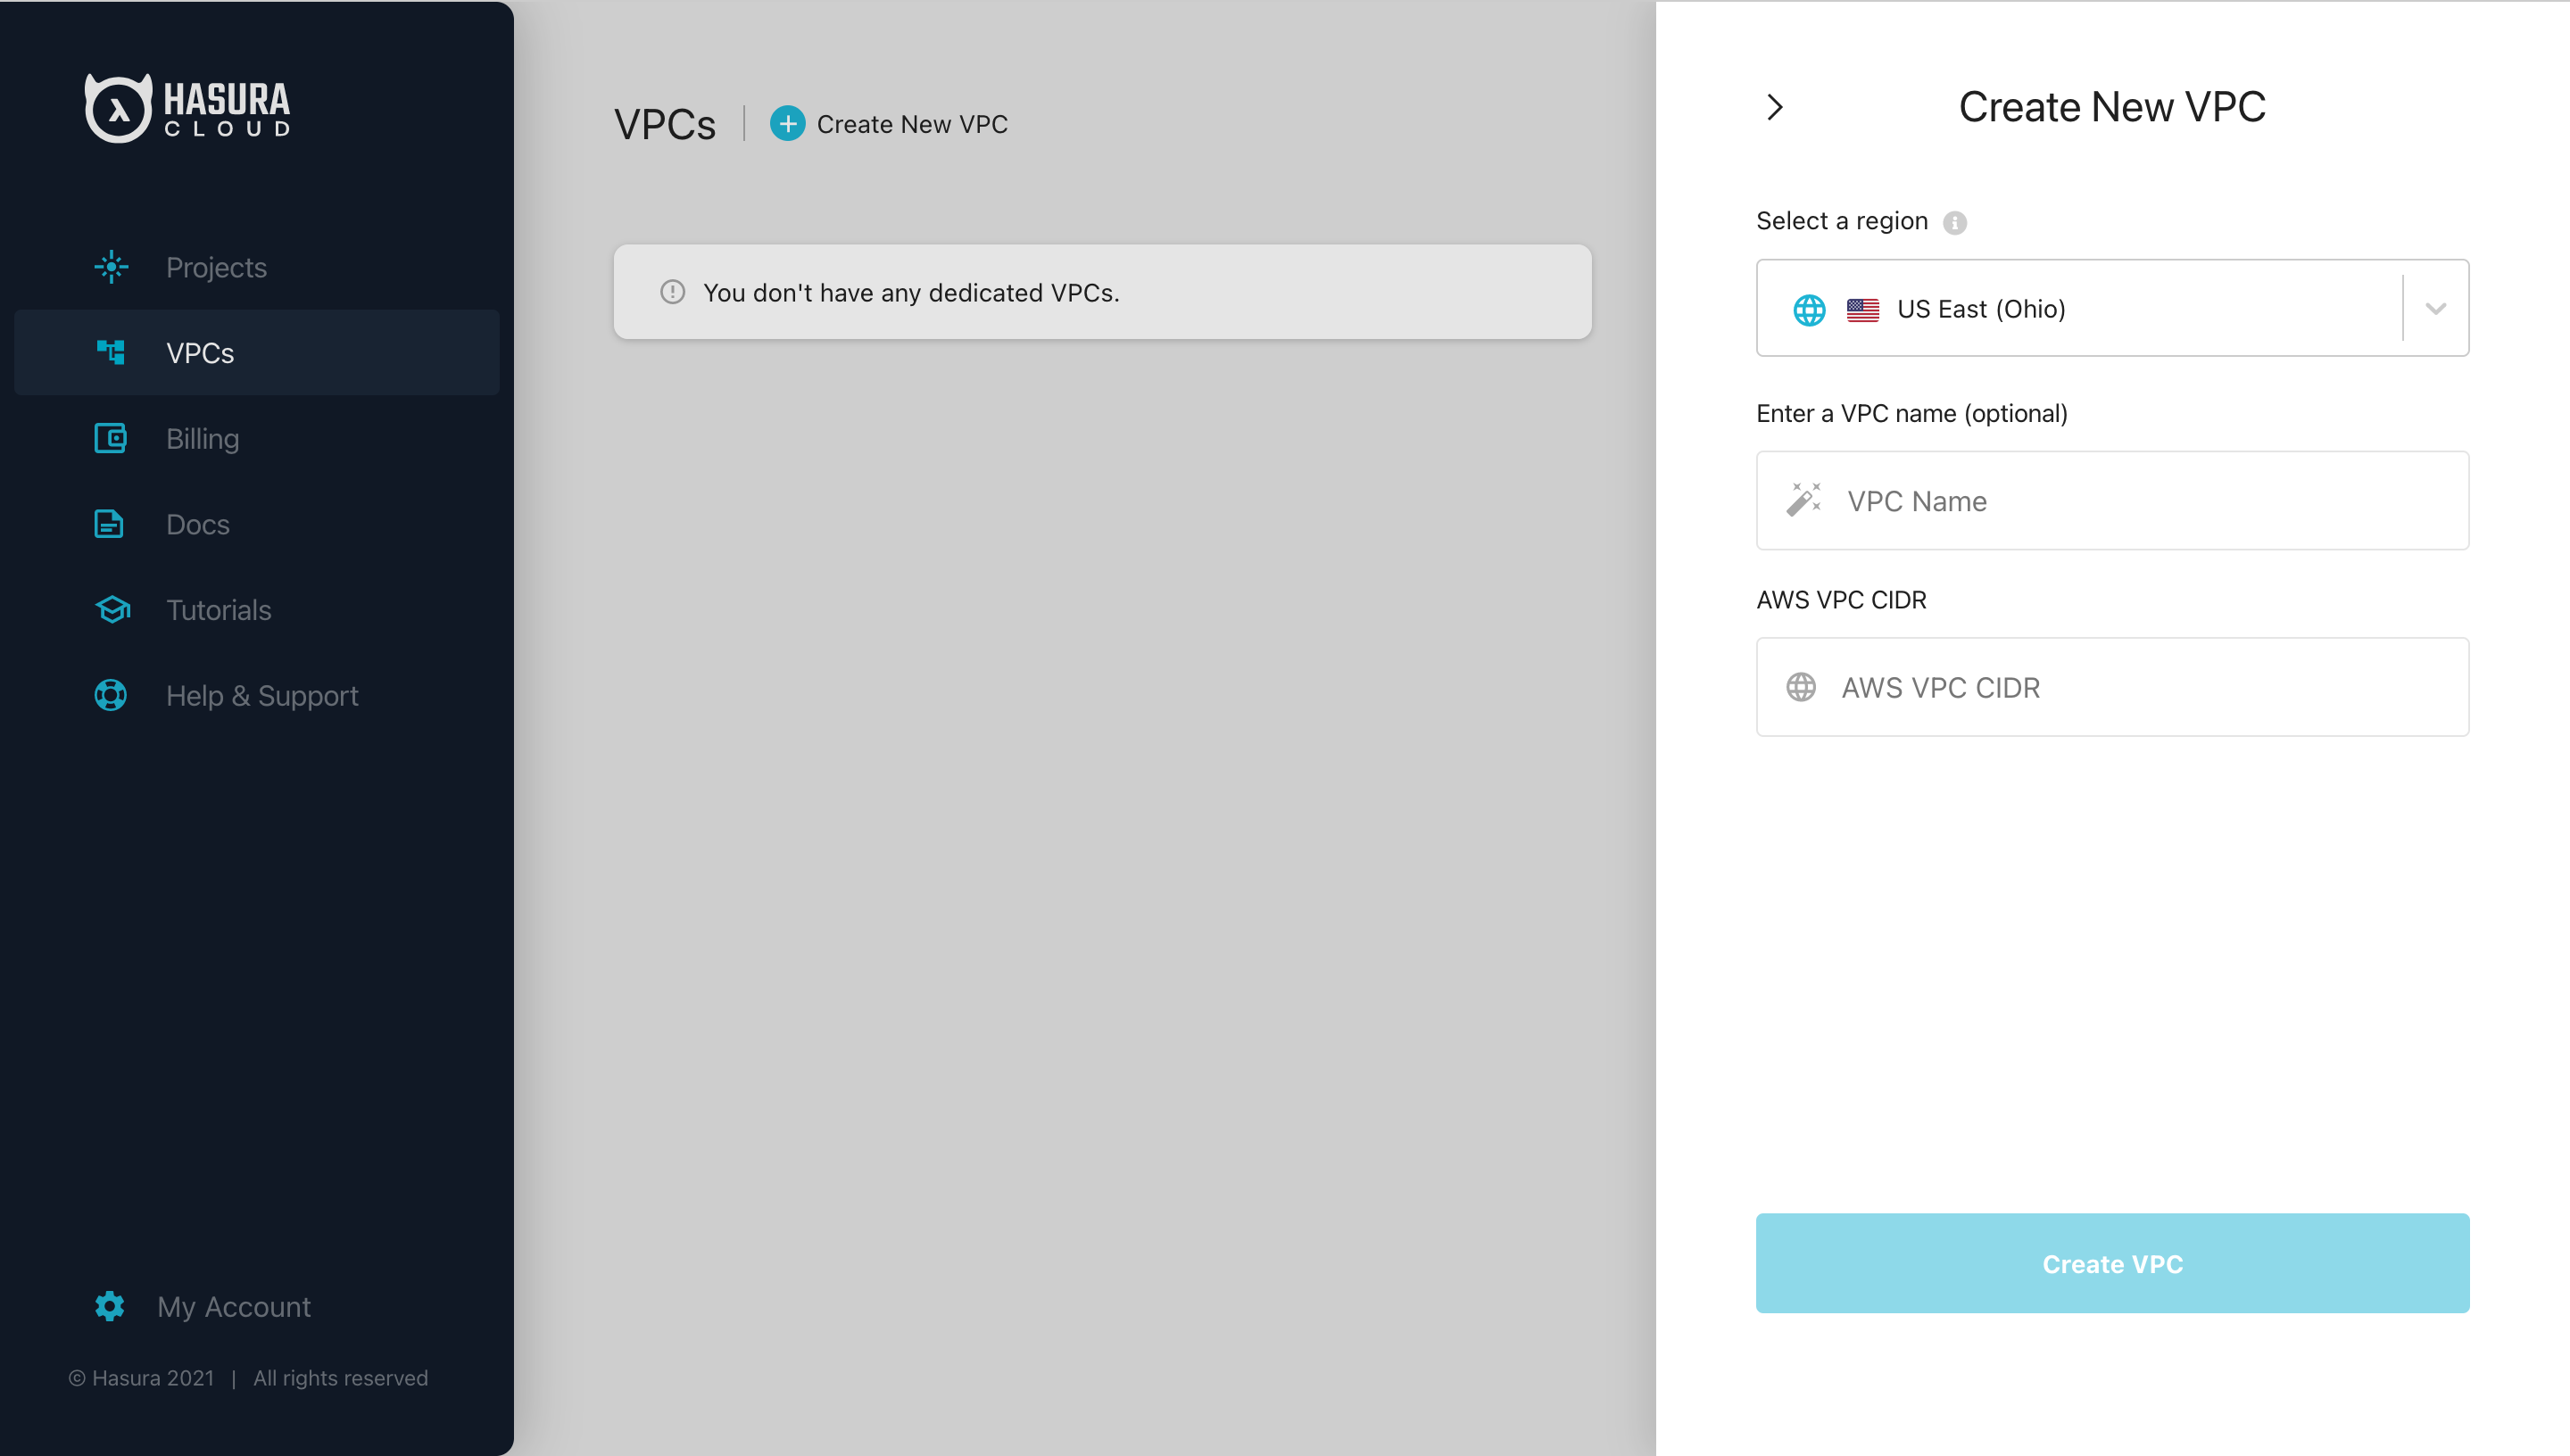This screenshot has height=1456, width=2570.
Task: Open the US East (Ohio) region selector
Action: point(2080,308)
